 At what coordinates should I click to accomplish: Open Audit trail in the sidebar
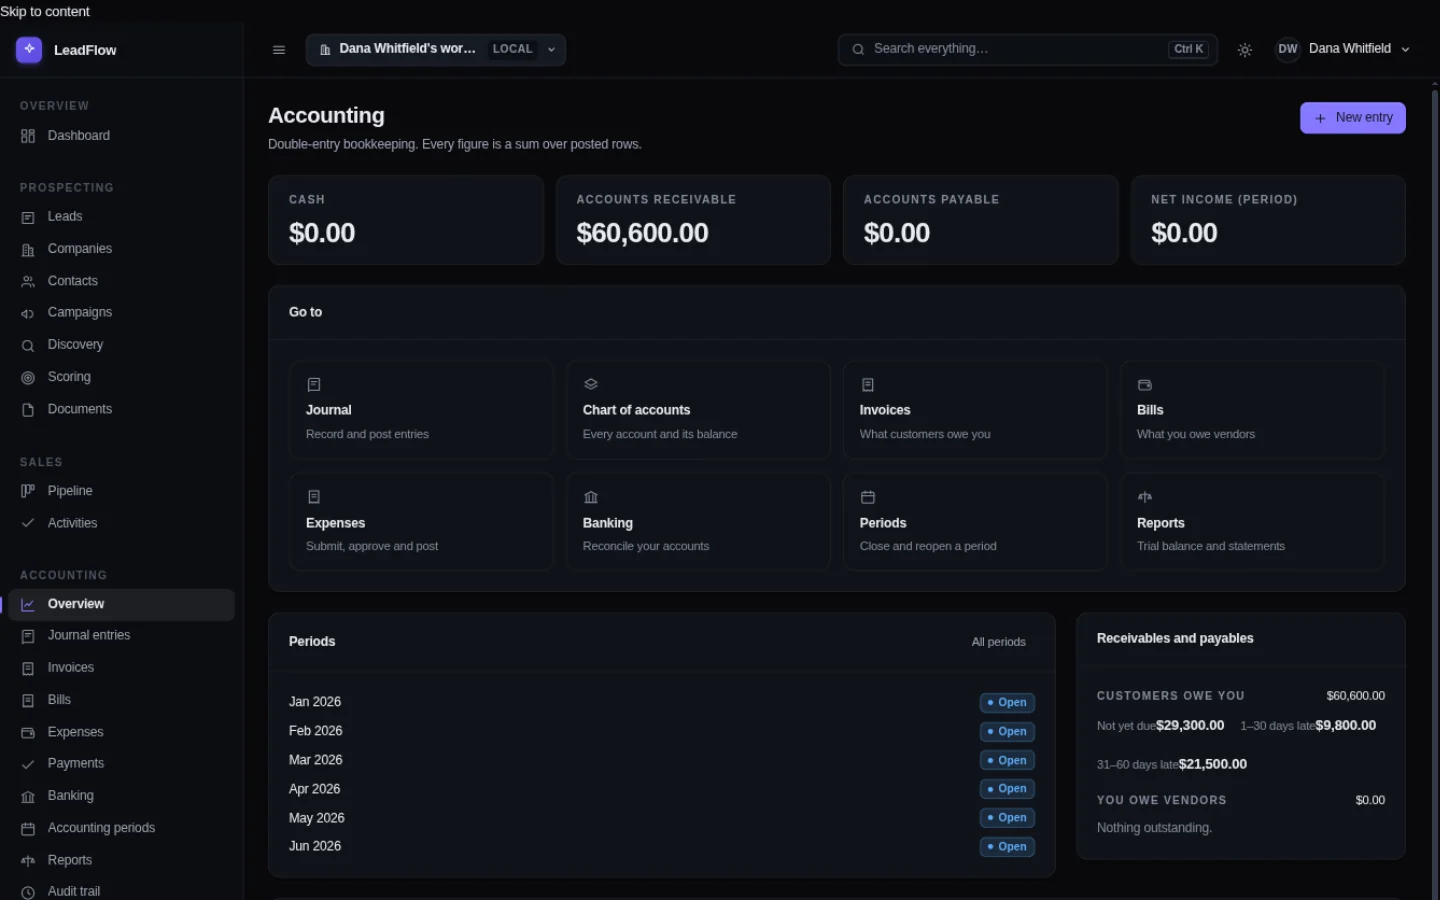coord(122,891)
